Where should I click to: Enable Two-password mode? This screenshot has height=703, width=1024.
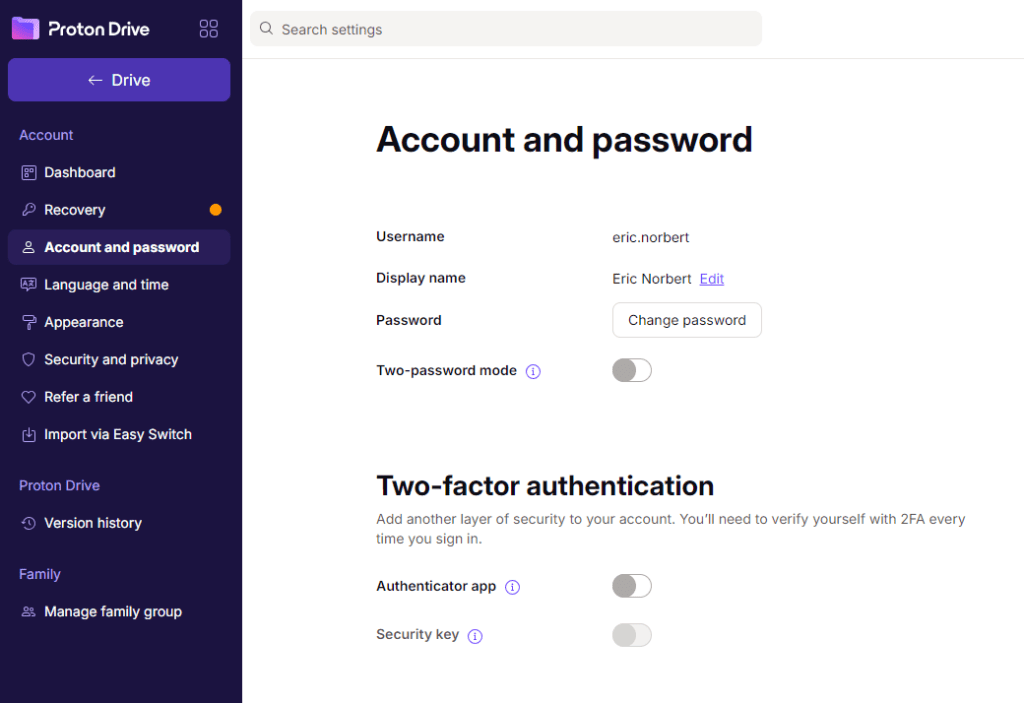tap(631, 370)
